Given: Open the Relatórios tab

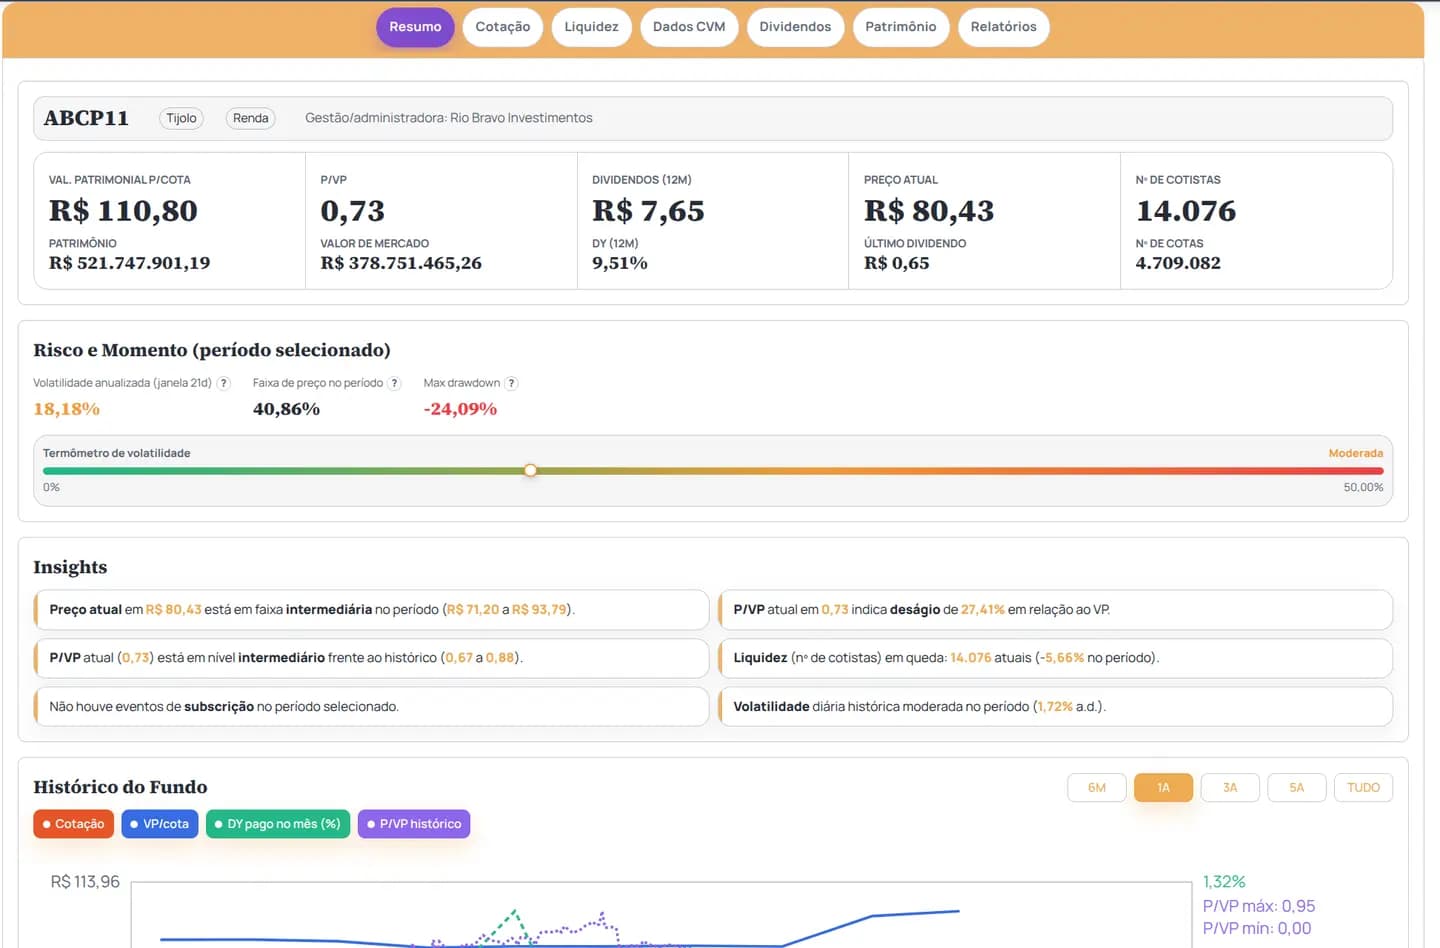Looking at the screenshot, I should coord(1003,27).
